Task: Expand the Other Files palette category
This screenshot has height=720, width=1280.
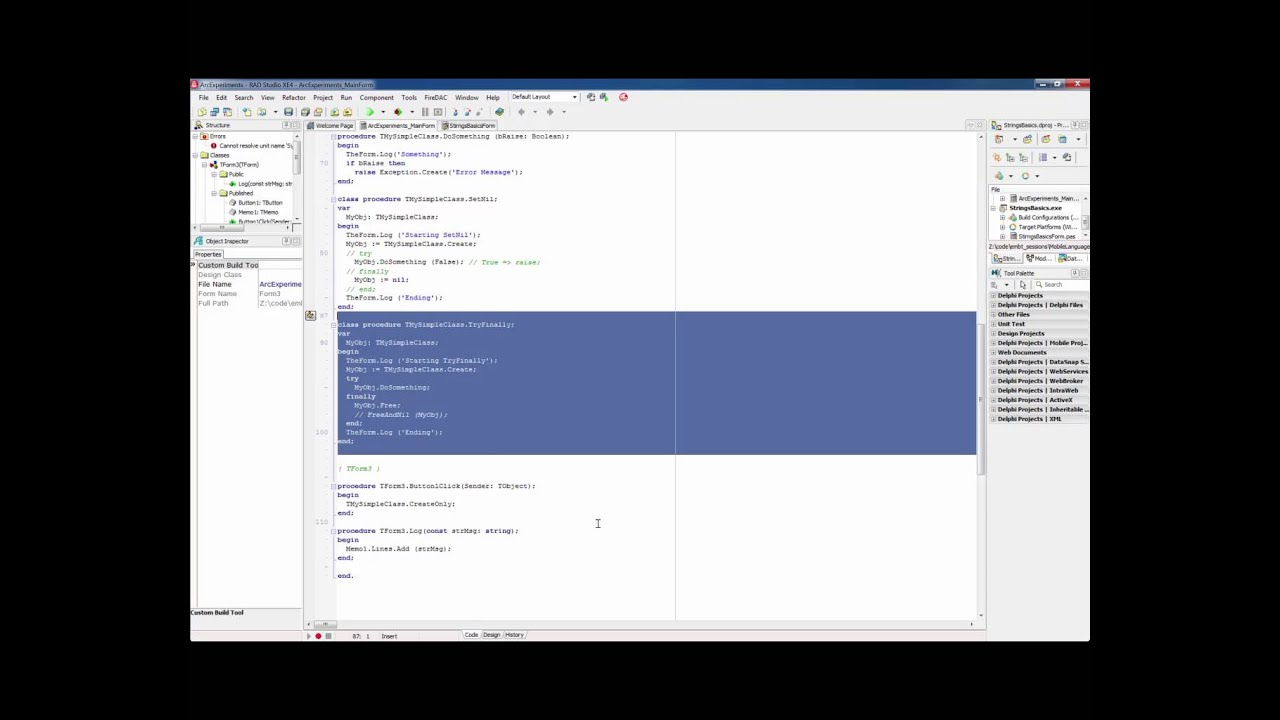Action: (x=993, y=314)
